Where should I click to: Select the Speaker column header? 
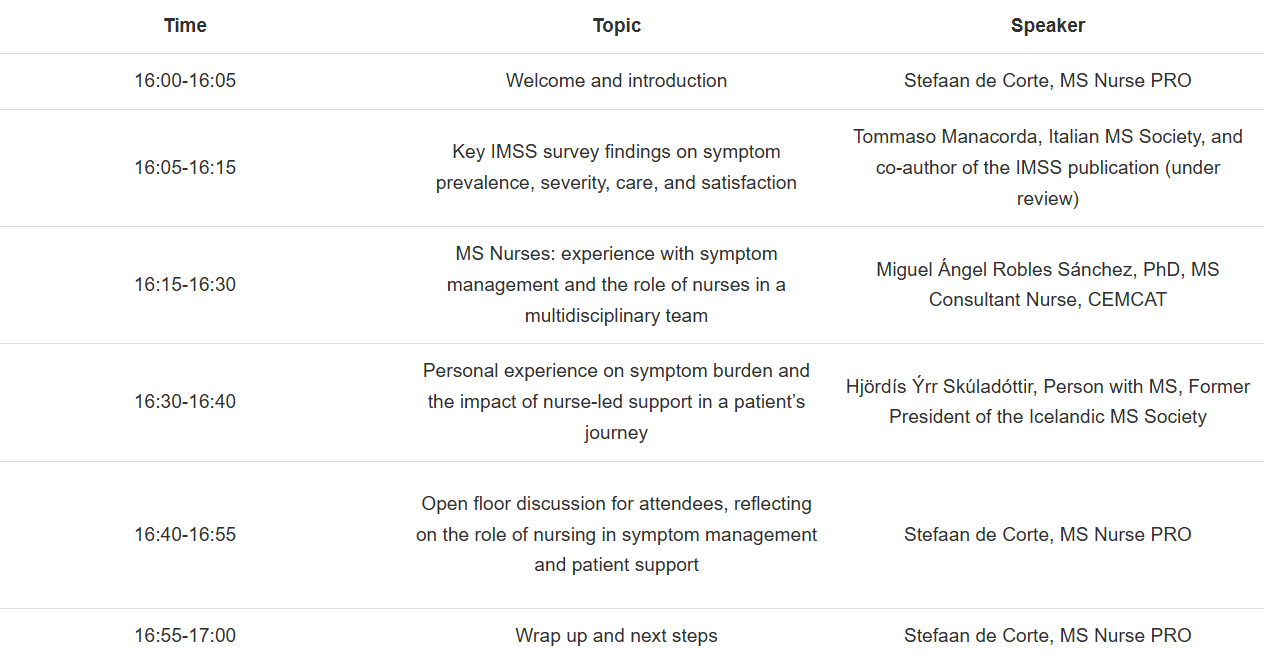coord(1047,26)
